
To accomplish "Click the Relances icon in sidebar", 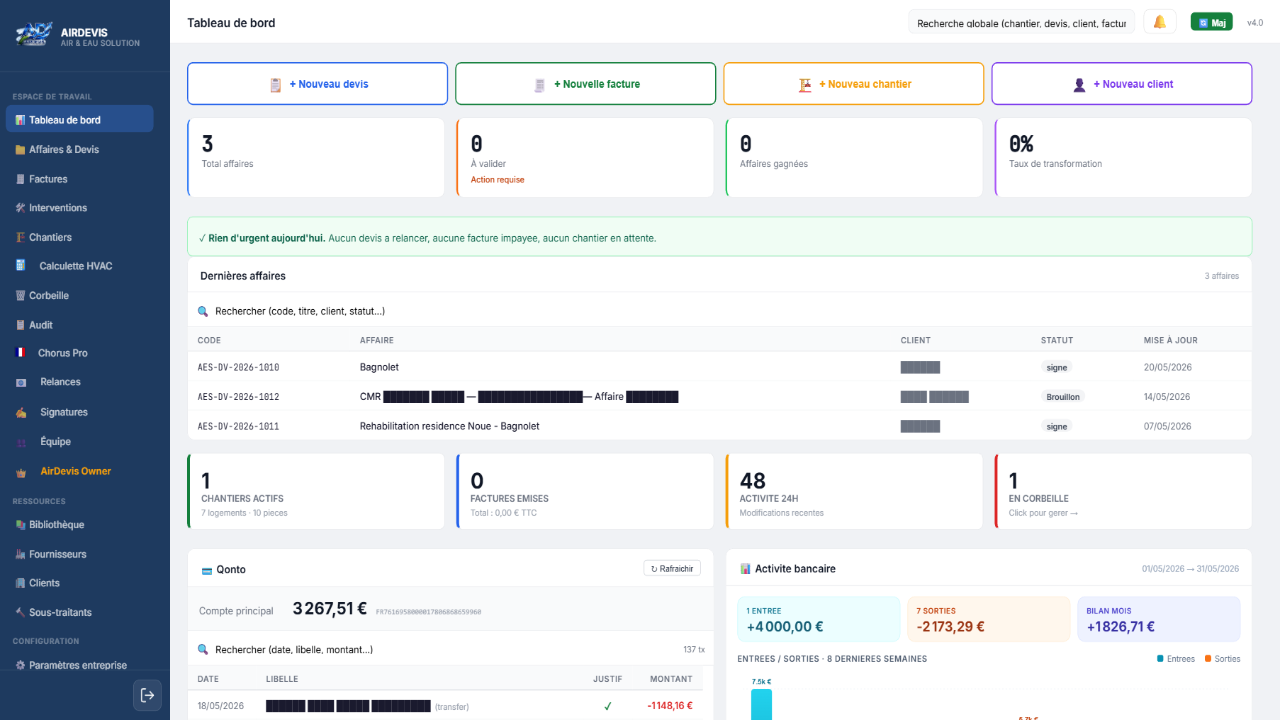I will (x=20, y=382).
